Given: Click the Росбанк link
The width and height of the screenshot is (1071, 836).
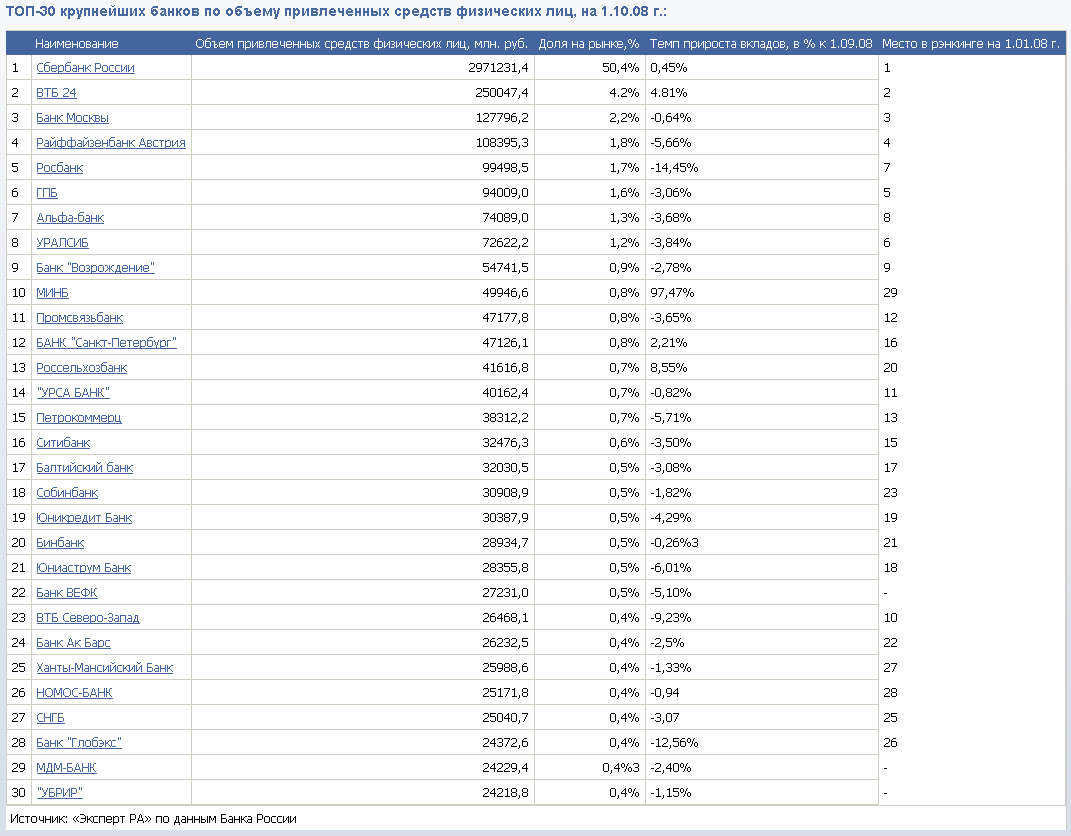Looking at the screenshot, I should point(59,167).
